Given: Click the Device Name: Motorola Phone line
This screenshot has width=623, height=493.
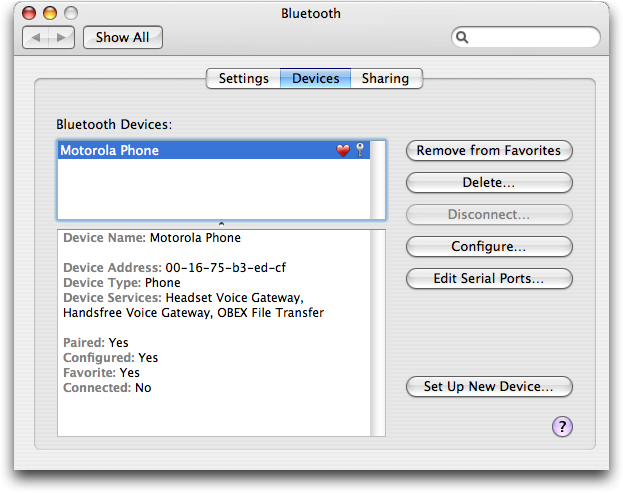Looking at the screenshot, I should [x=152, y=238].
